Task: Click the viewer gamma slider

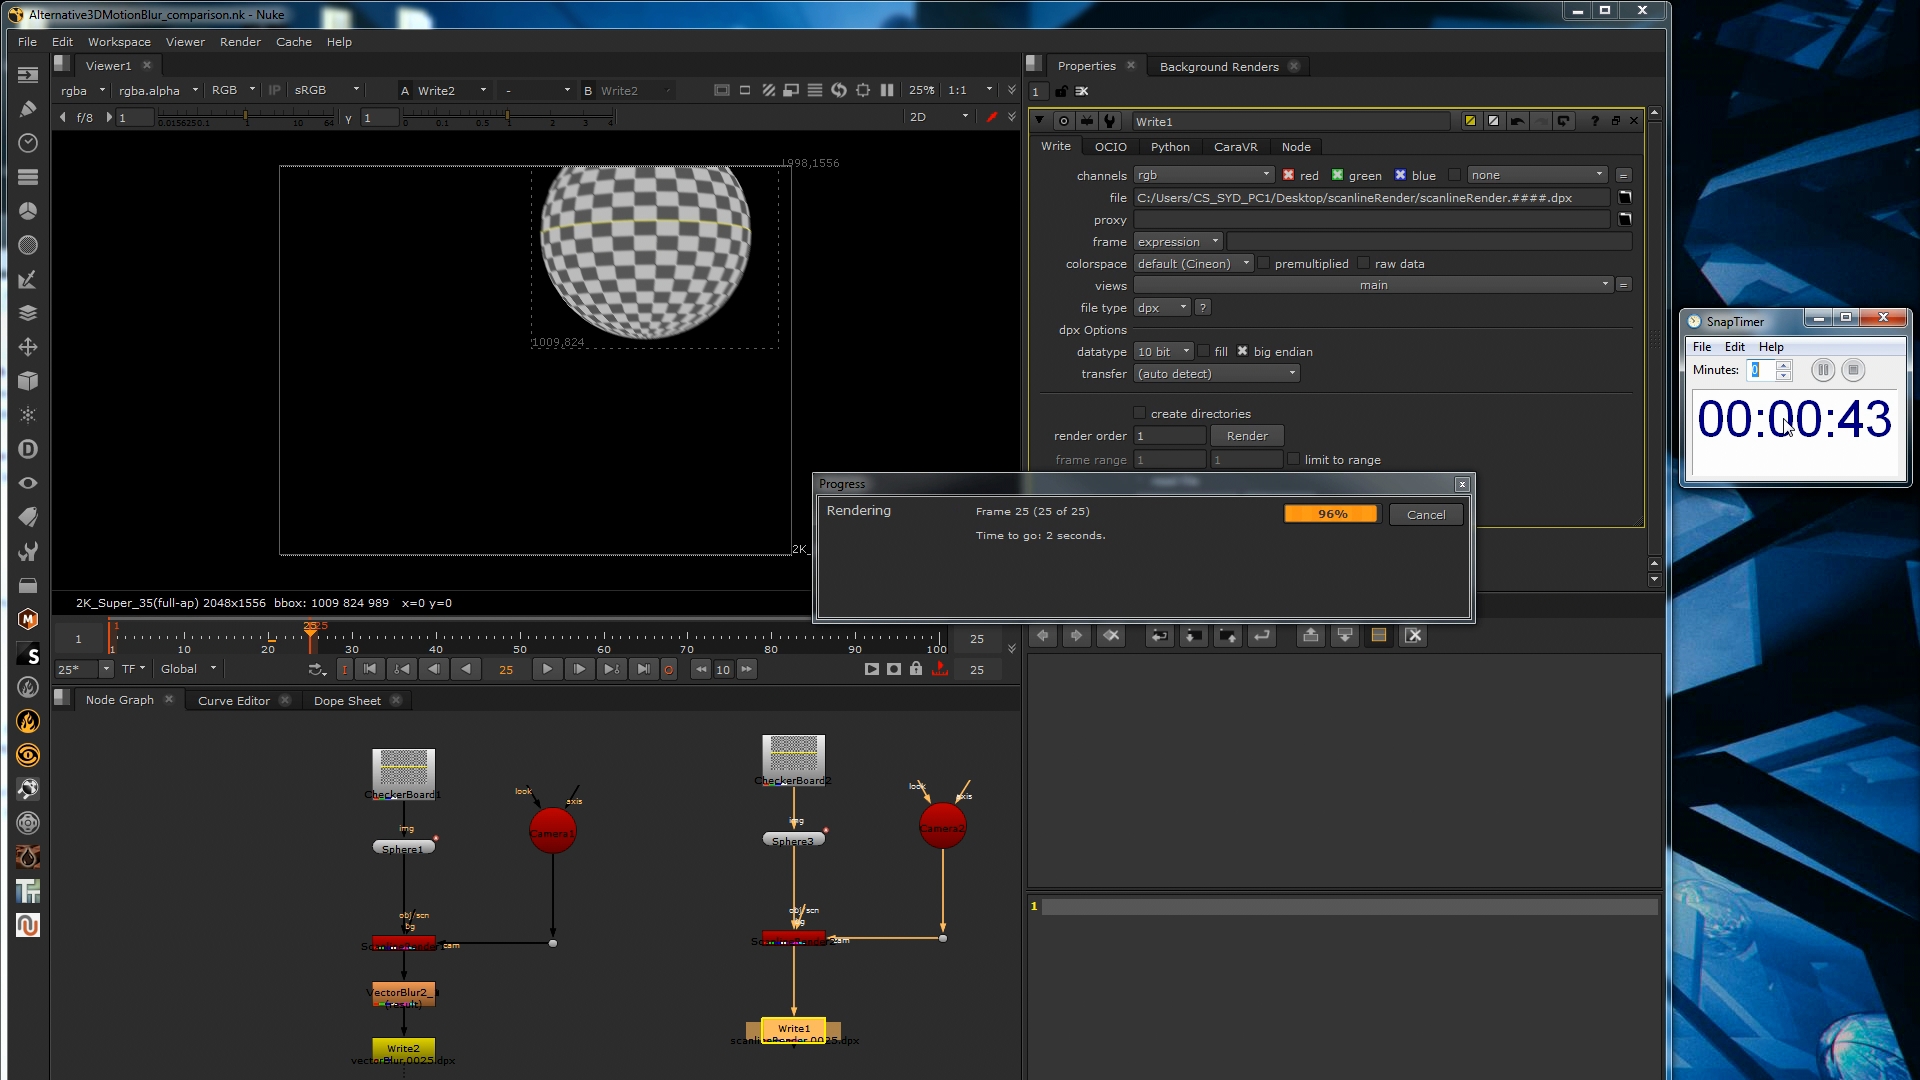Action: pos(508,117)
